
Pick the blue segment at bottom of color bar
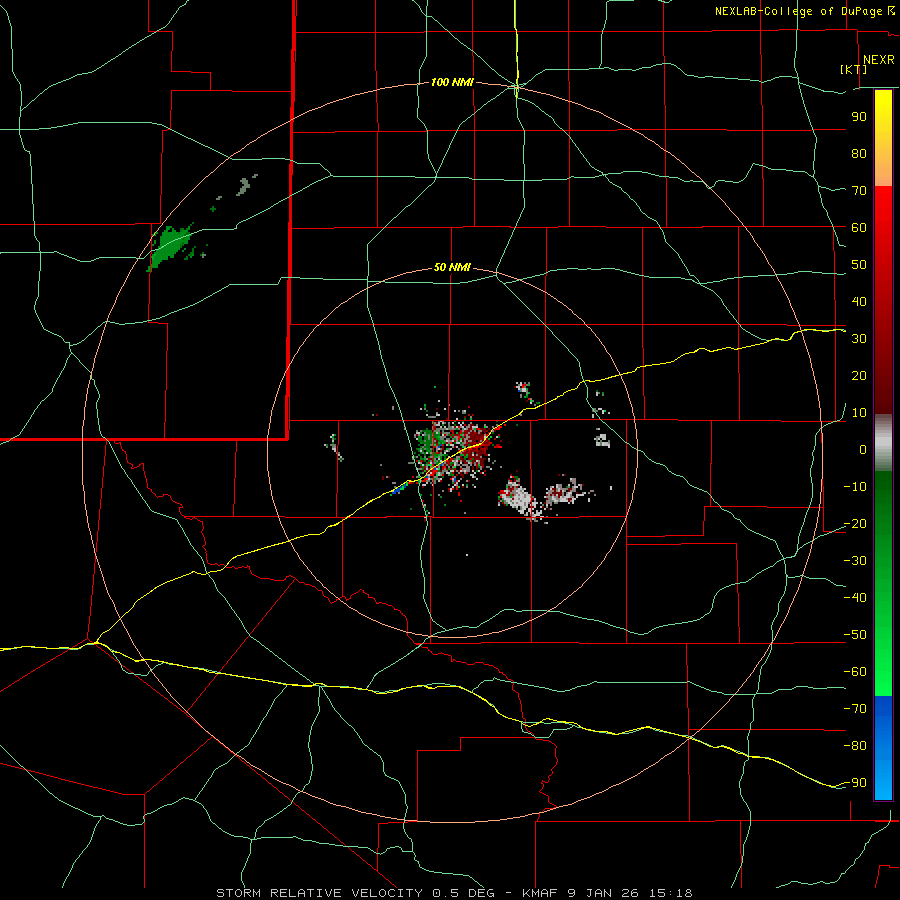[x=883, y=748]
